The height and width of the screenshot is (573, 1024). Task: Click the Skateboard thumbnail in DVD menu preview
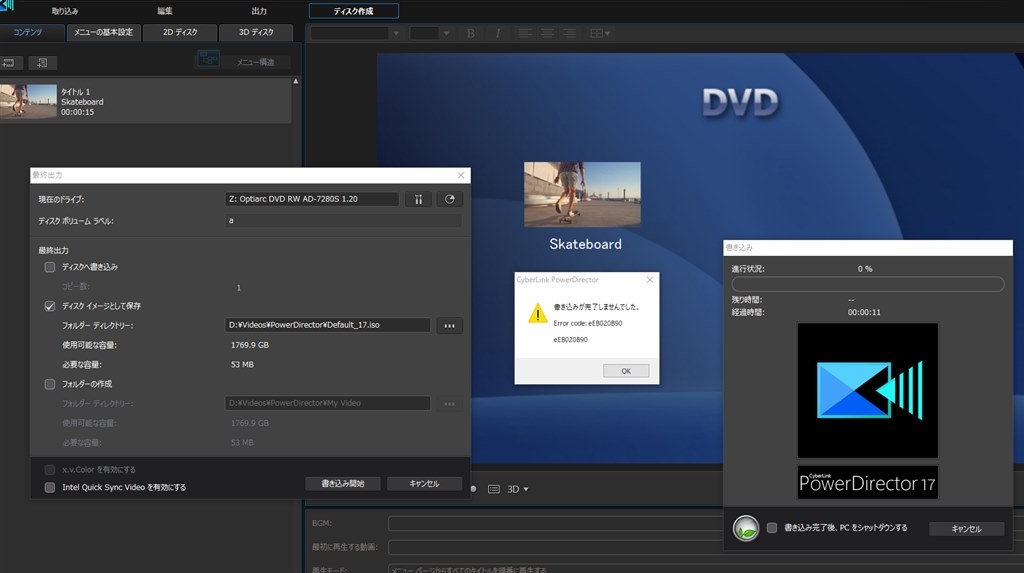[x=582, y=195]
